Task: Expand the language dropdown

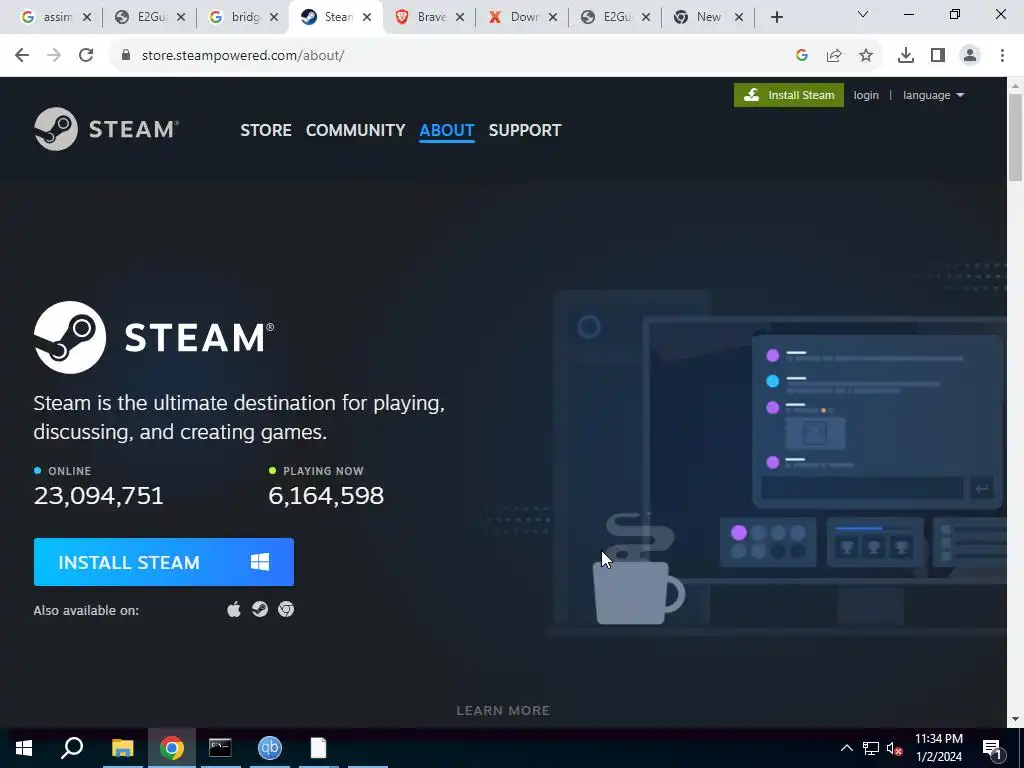Action: pos(933,95)
